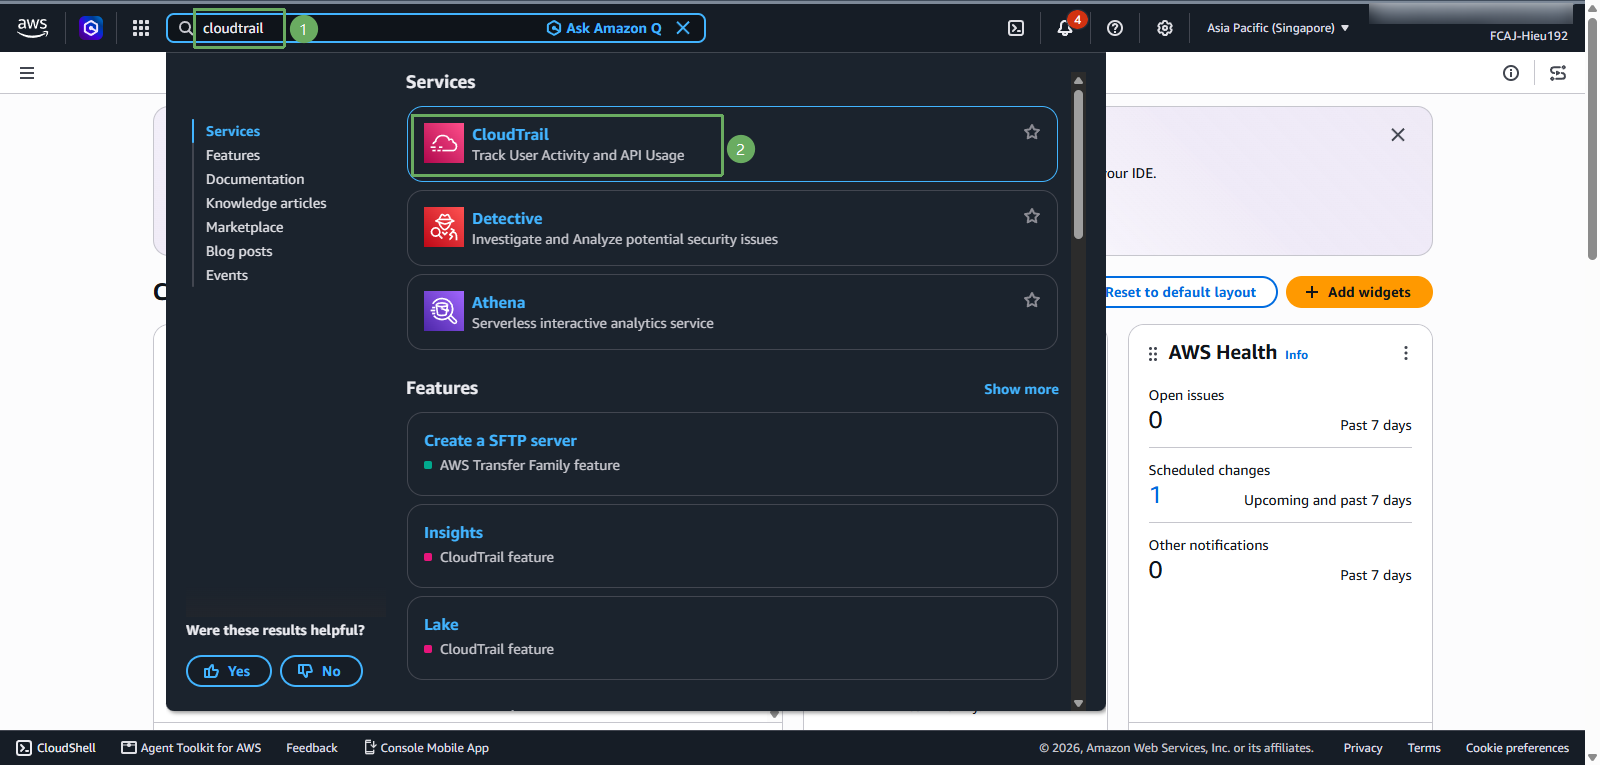Select the Features search category
The width and height of the screenshot is (1600, 765).
[233, 155]
